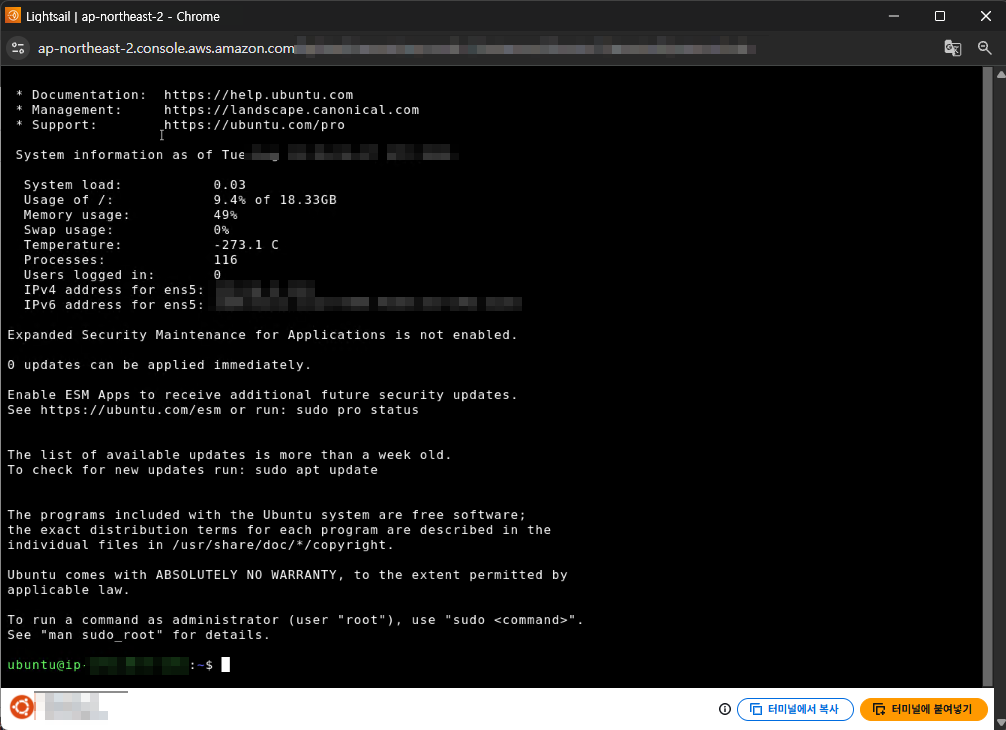
Task: Click the '터미널에 붙여넣기' button
Action: point(923,709)
